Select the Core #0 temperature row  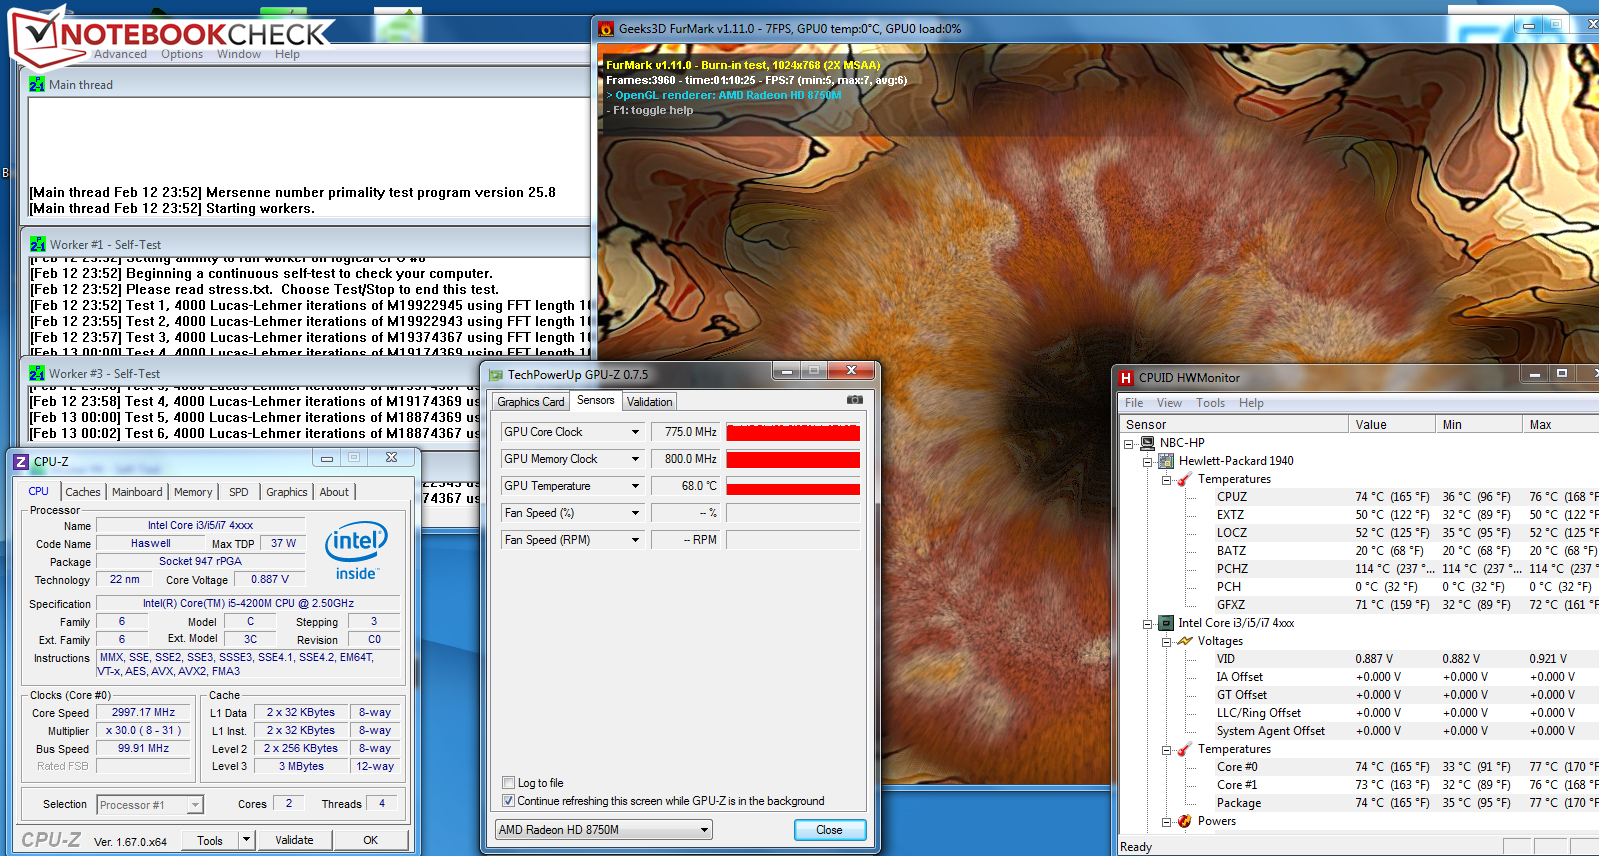click(1405, 767)
